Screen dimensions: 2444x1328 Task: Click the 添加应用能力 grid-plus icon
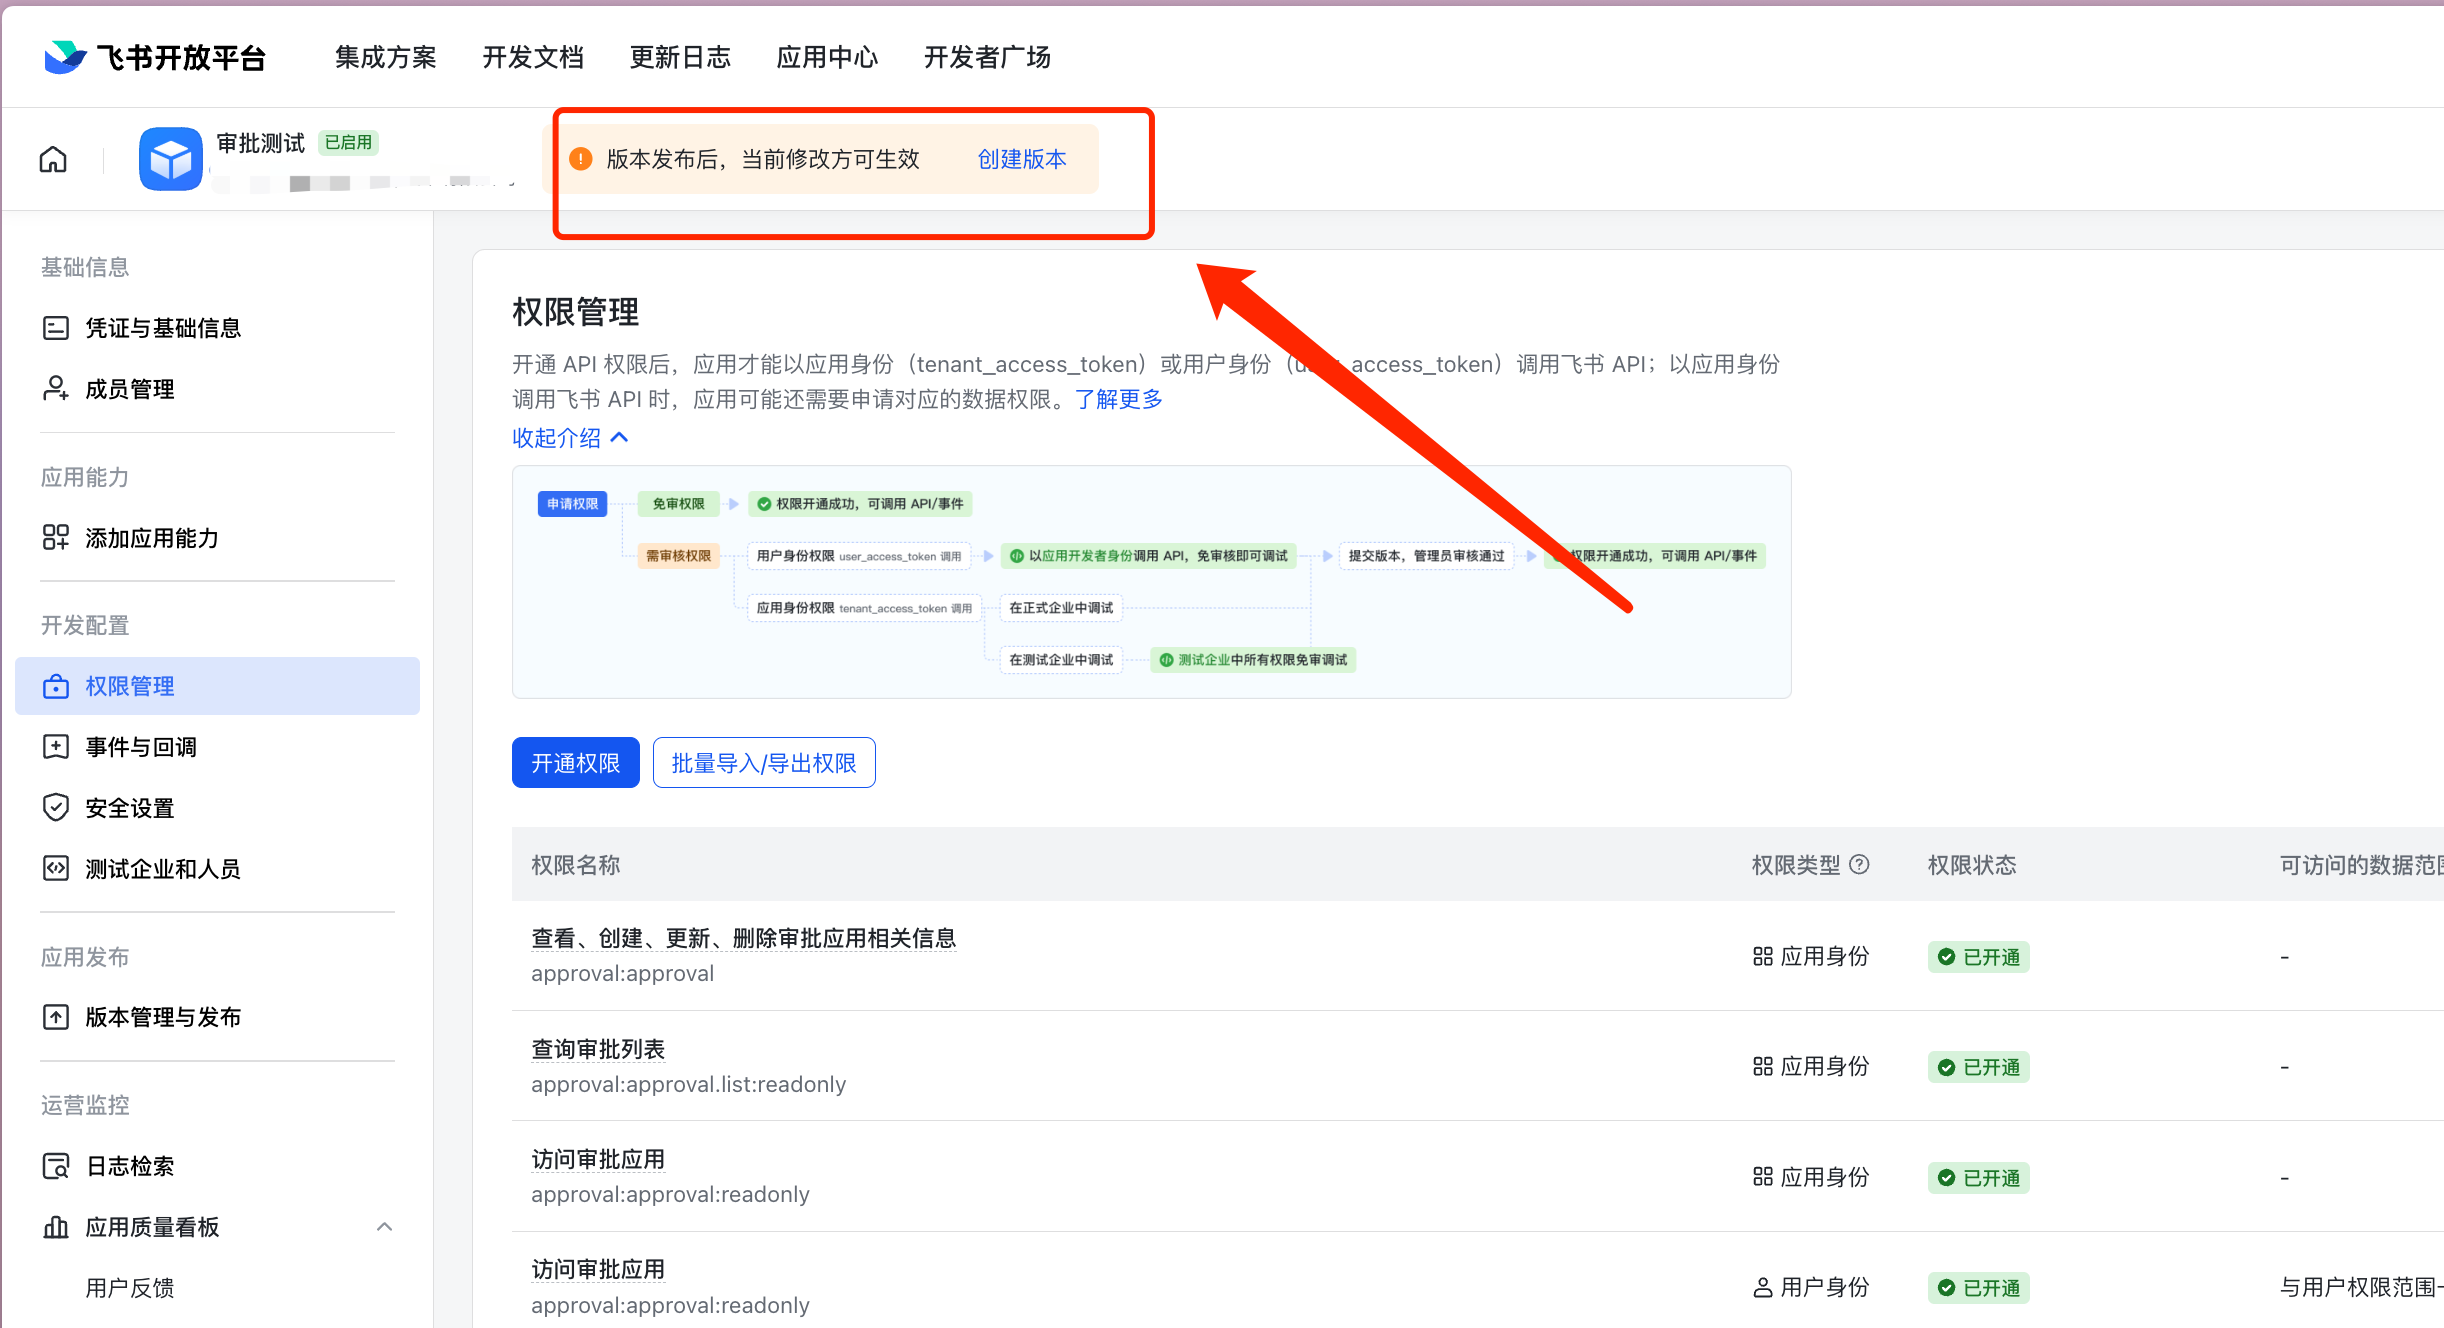56,538
